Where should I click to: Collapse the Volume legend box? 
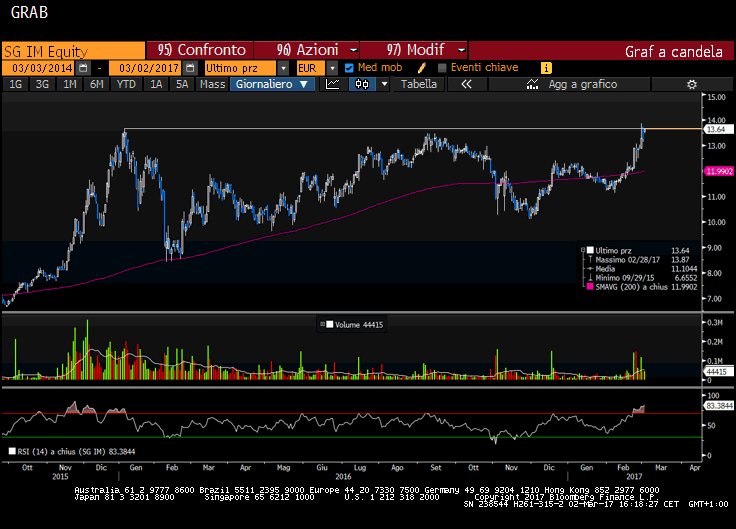click(x=320, y=324)
